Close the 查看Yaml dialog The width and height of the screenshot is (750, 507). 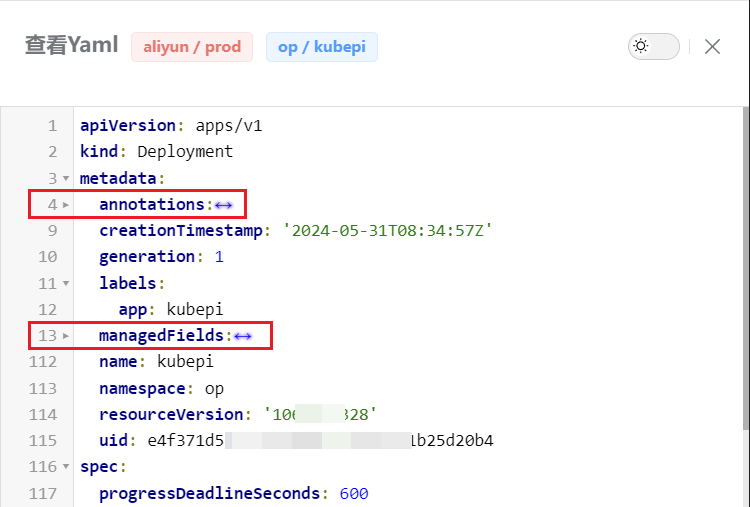click(712, 46)
